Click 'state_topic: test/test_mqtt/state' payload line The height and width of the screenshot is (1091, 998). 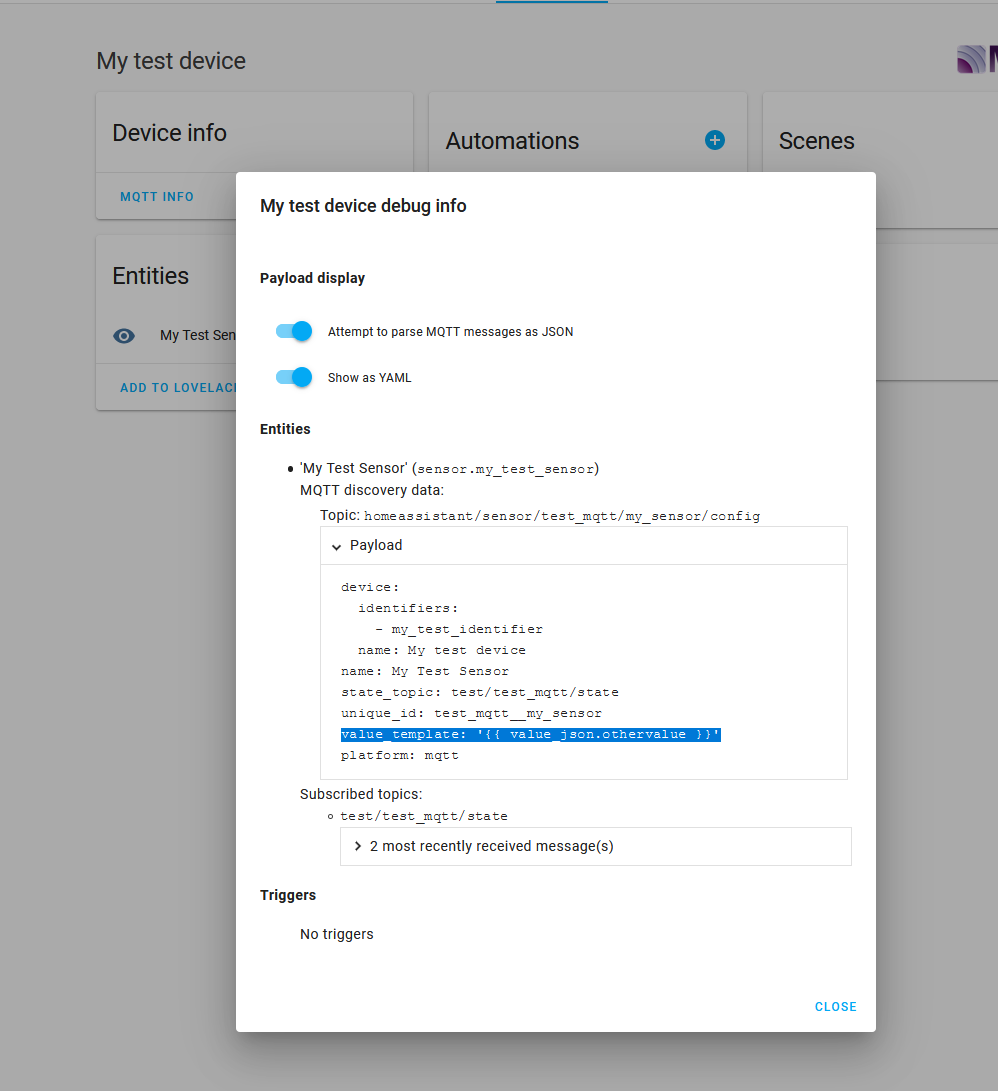(x=480, y=692)
